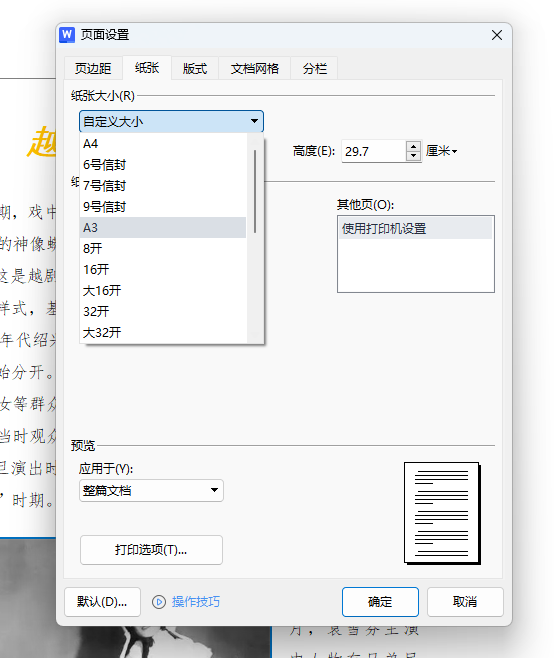Switch to the 页边距 tab

click(x=93, y=68)
